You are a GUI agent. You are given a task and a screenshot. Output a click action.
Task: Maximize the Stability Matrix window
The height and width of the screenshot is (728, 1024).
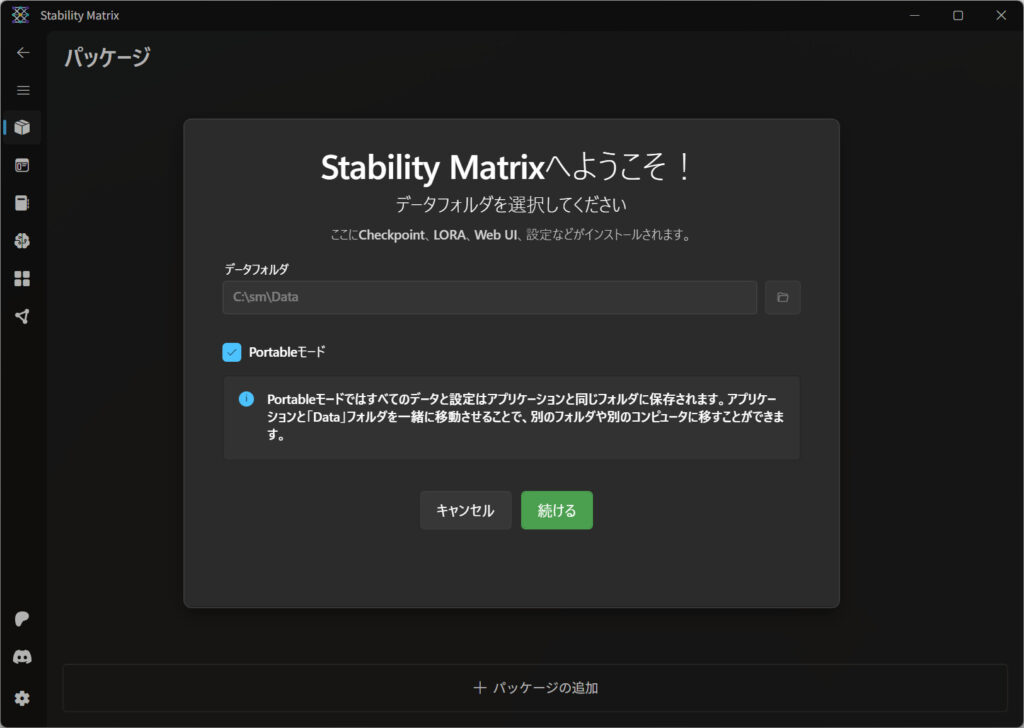coord(958,15)
